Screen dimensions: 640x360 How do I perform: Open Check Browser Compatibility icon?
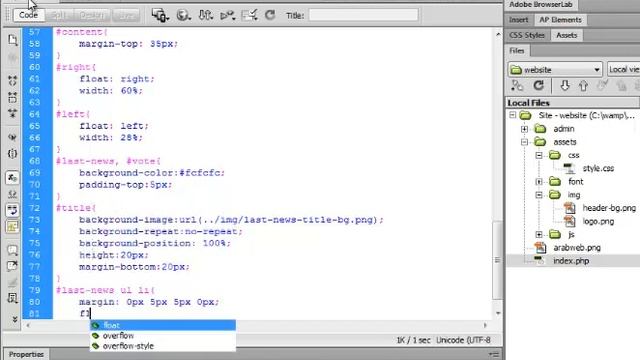click(249, 16)
